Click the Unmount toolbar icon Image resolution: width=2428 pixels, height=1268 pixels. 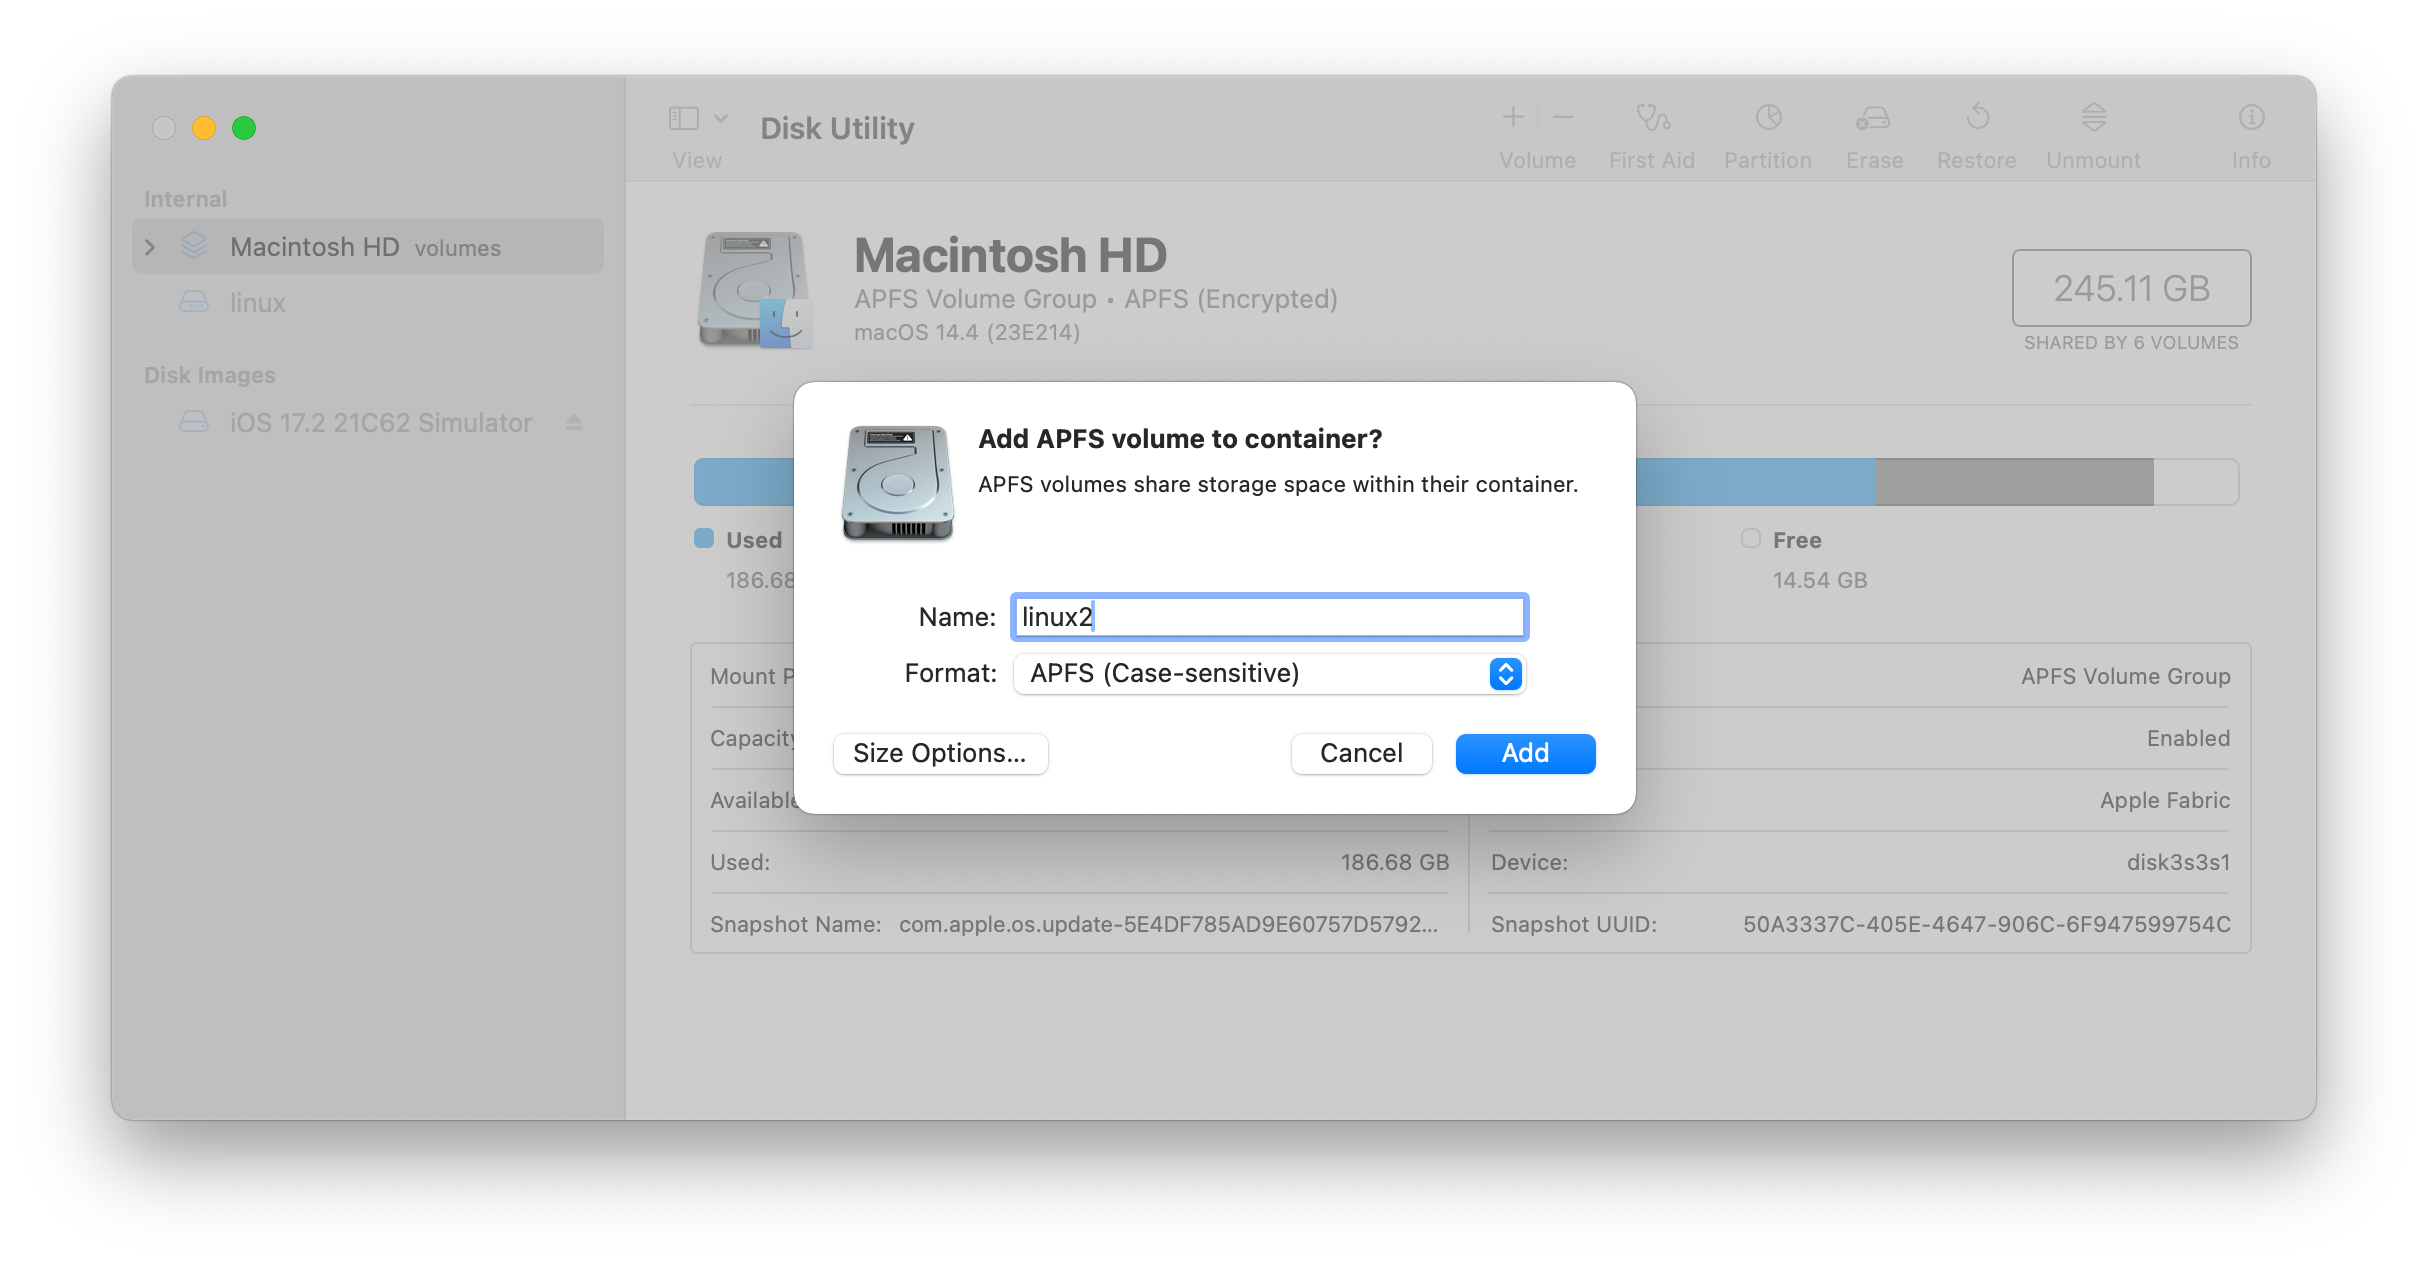tap(2094, 117)
